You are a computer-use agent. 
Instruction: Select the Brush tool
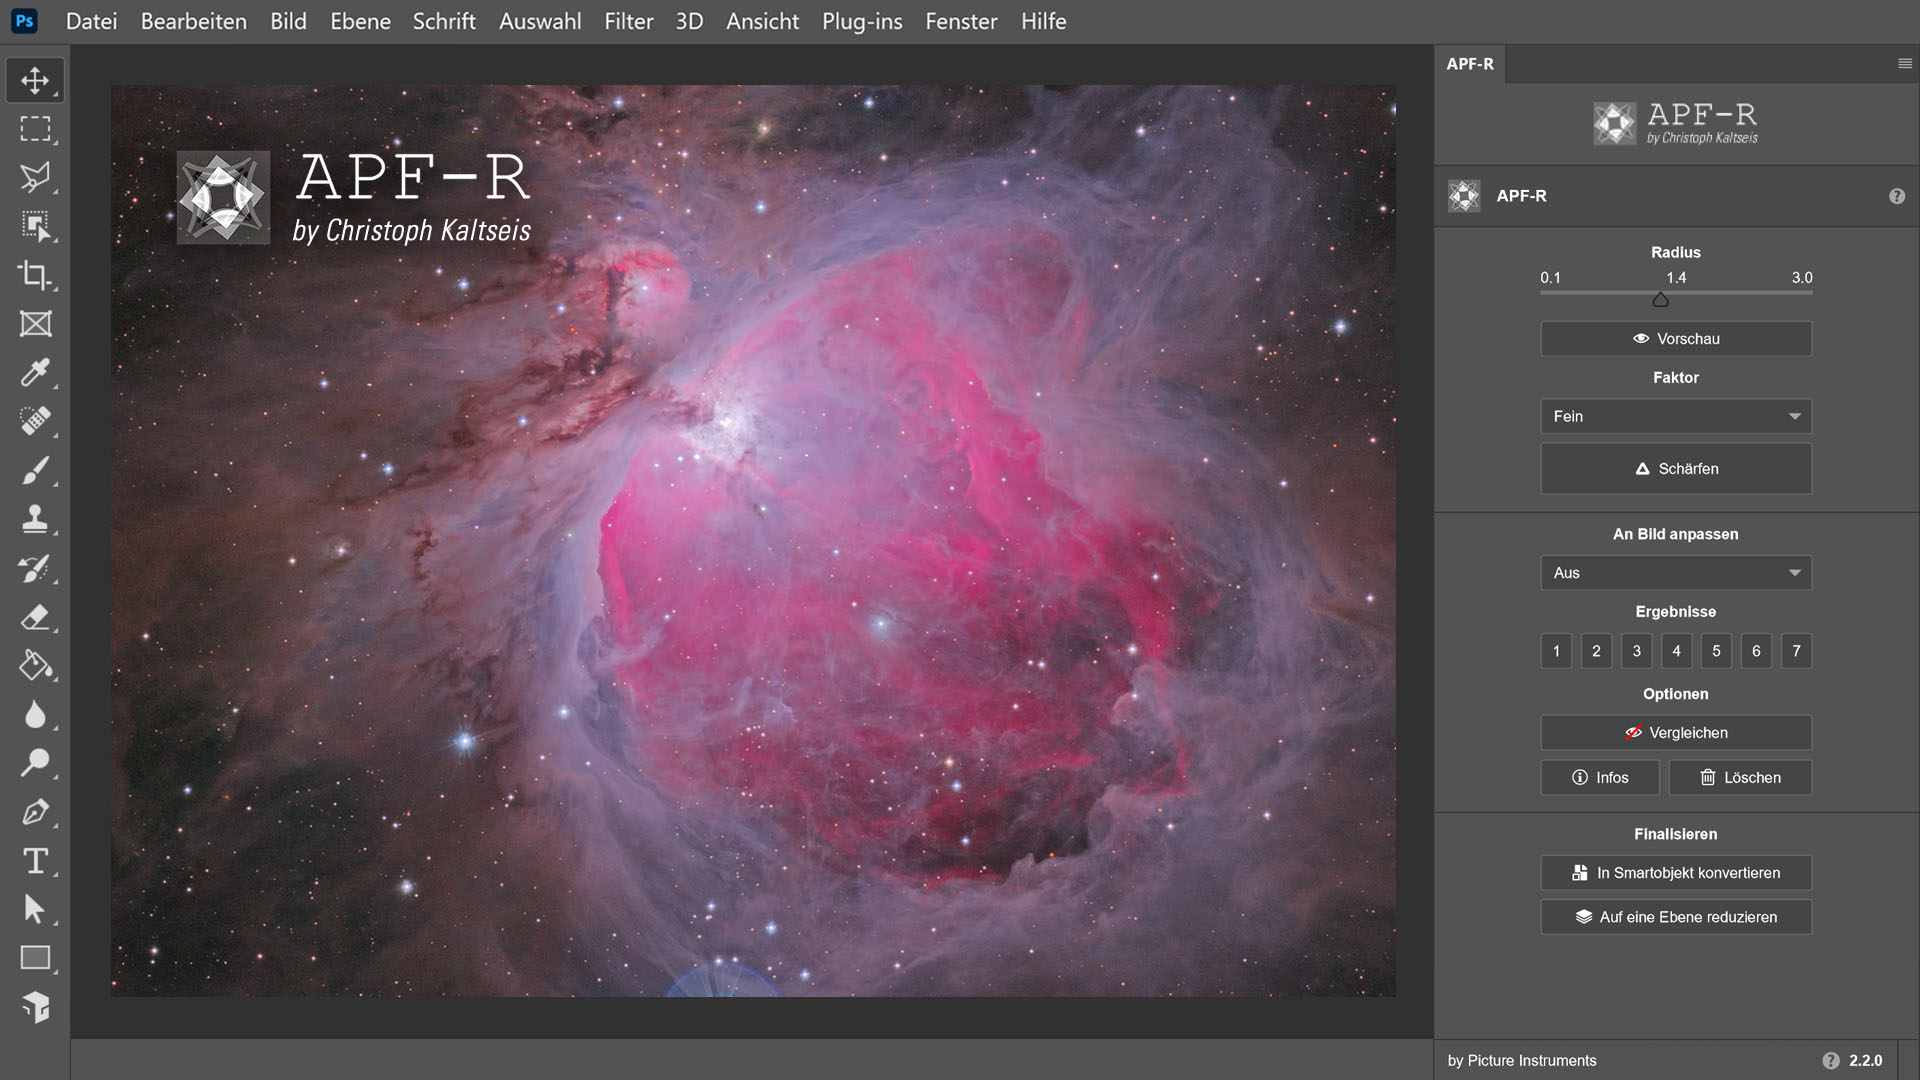pos(35,470)
